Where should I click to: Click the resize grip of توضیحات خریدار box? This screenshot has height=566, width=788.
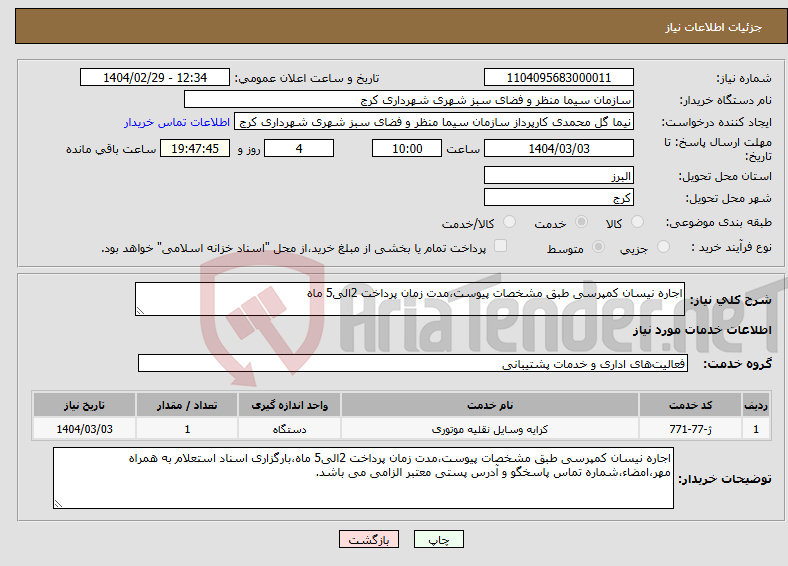(x=58, y=503)
